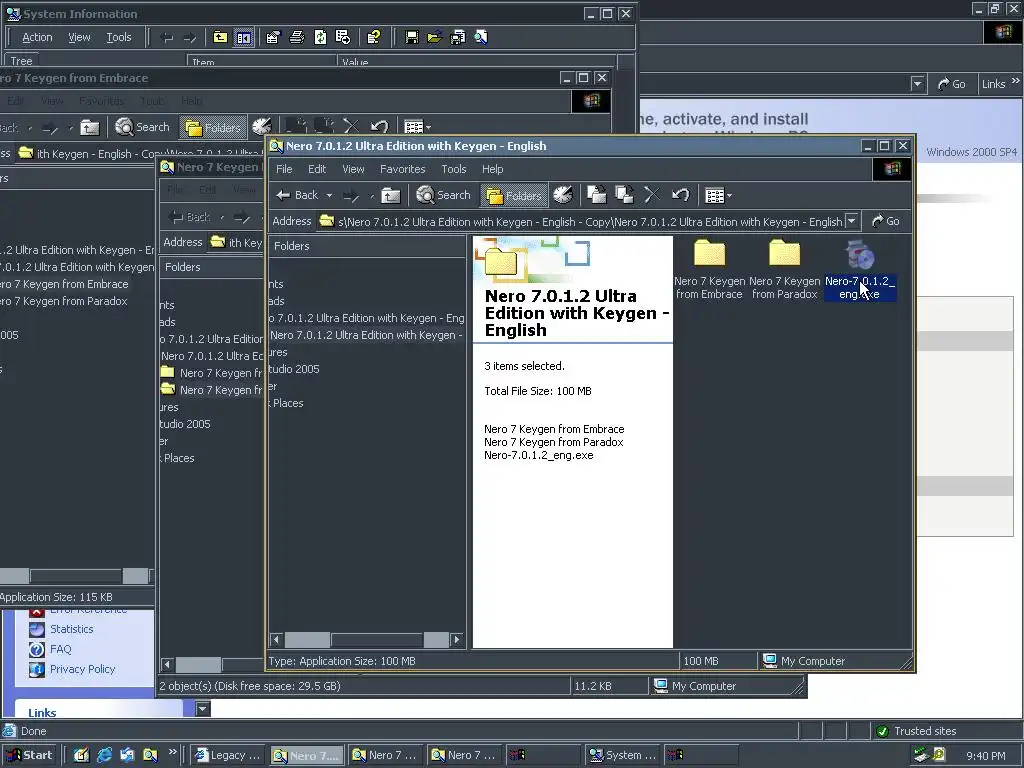Click Start button on taskbar
1024x768 pixels.
pos(29,755)
